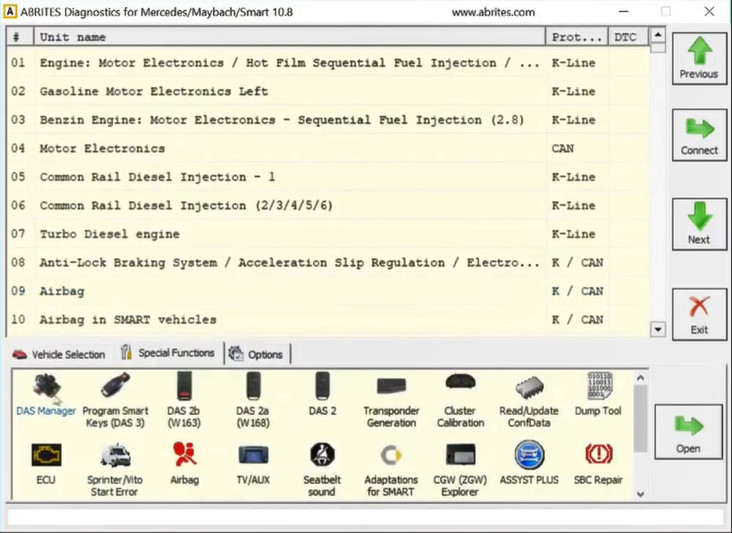Click the status text field at bottom
This screenshot has height=533, width=732.
tap(365, 517)
